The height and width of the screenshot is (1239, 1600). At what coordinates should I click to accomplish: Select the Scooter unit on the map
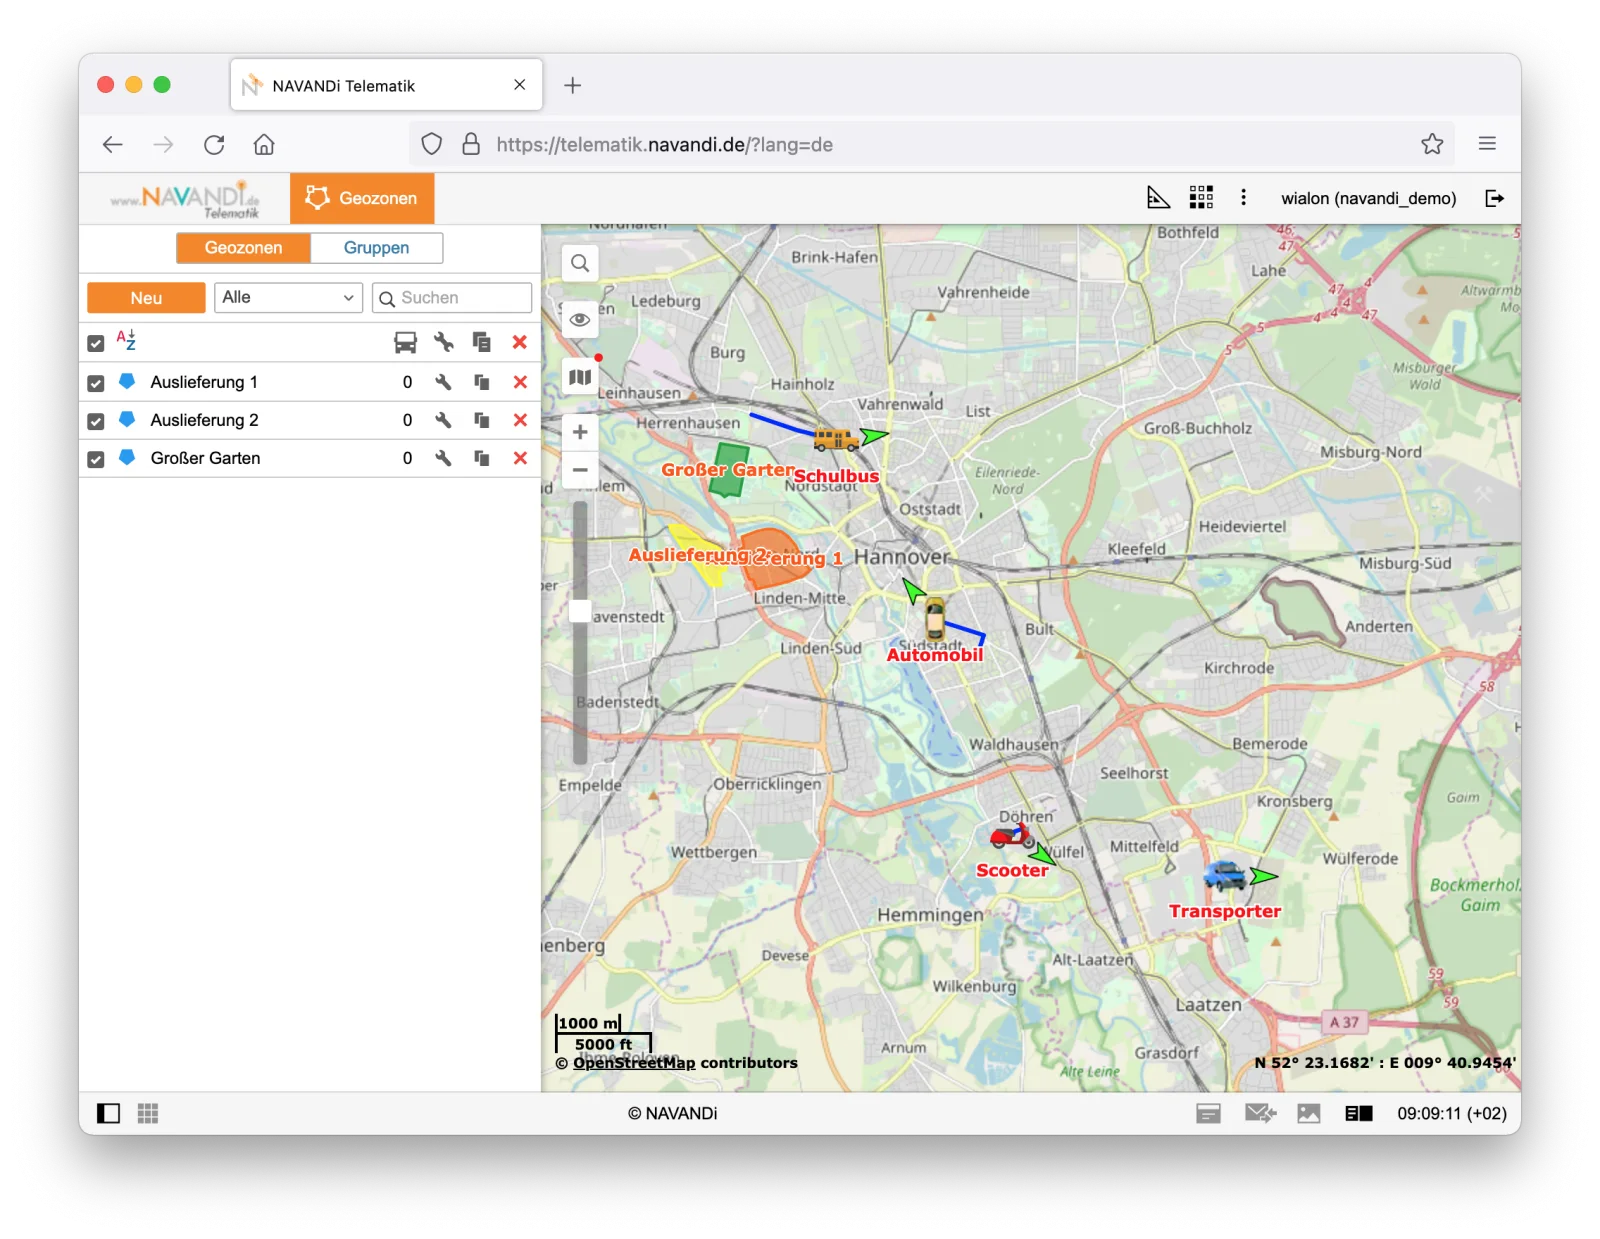point(1012,836)
